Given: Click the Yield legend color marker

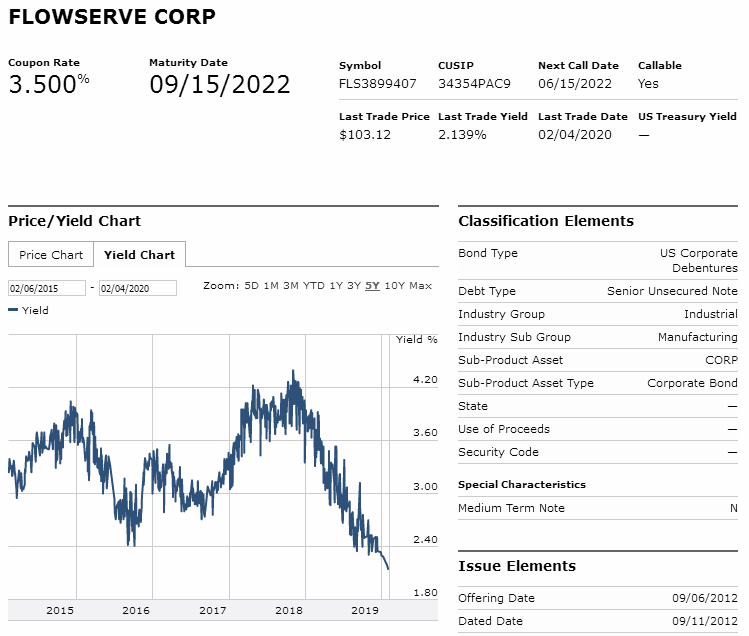Looking at the screenshot, I should pos(13,310).
